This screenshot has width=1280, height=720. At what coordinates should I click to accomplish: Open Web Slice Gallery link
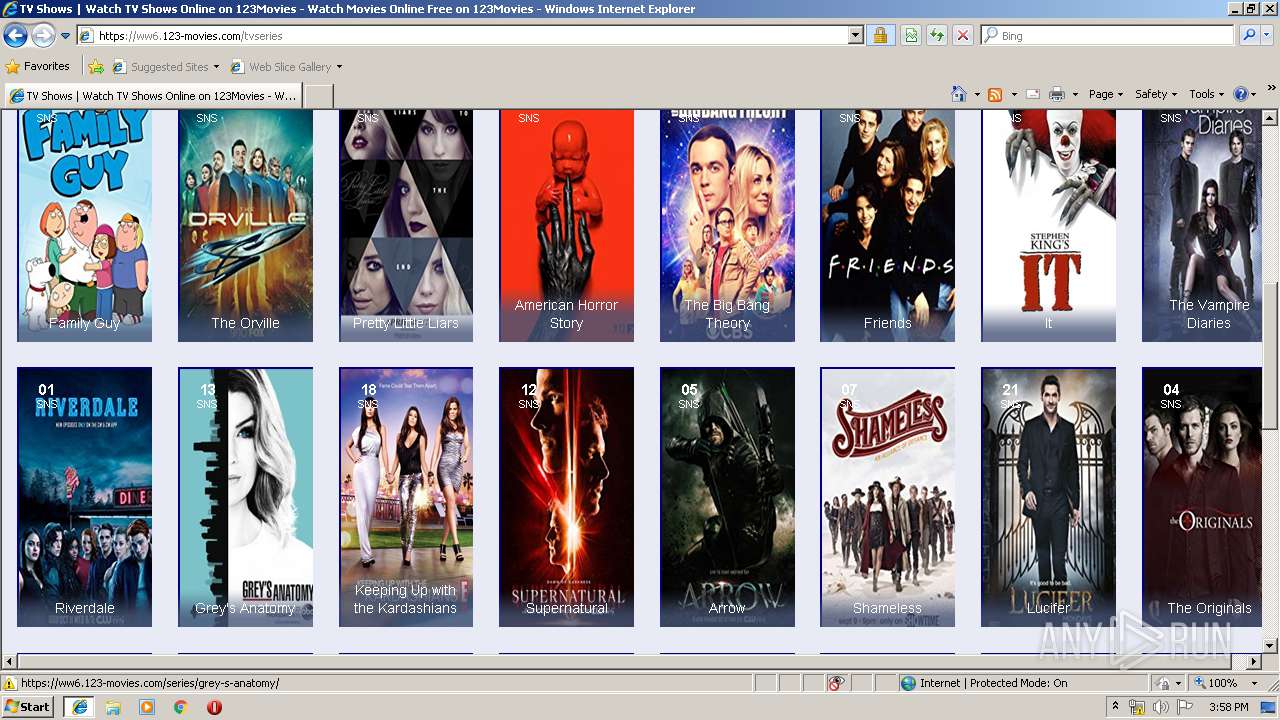click(x=281, y=67)
